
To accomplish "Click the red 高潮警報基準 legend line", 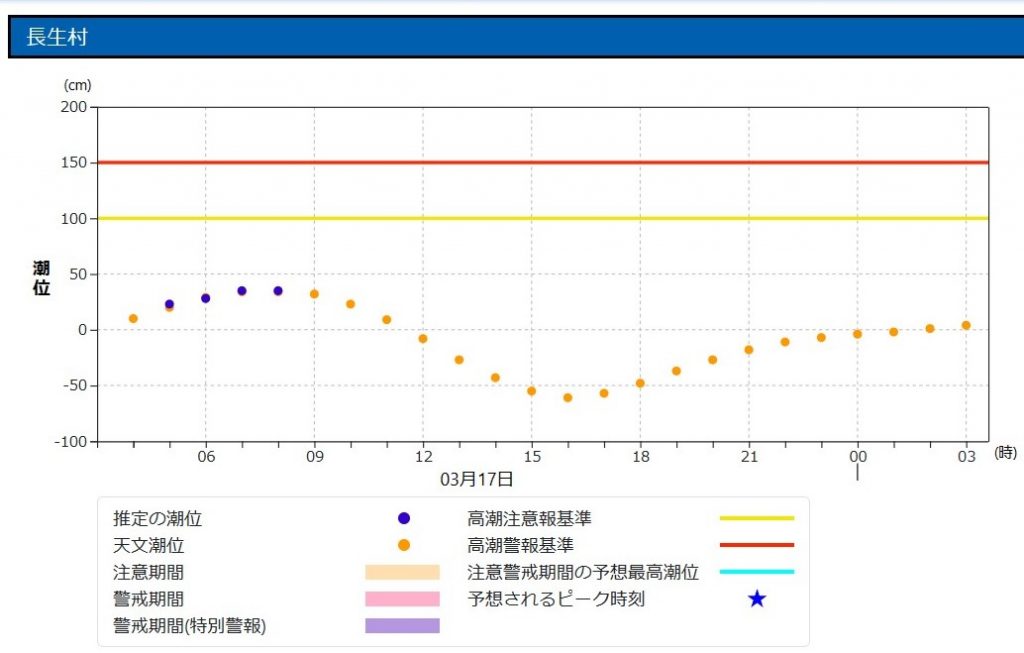I will pos(757,545).
